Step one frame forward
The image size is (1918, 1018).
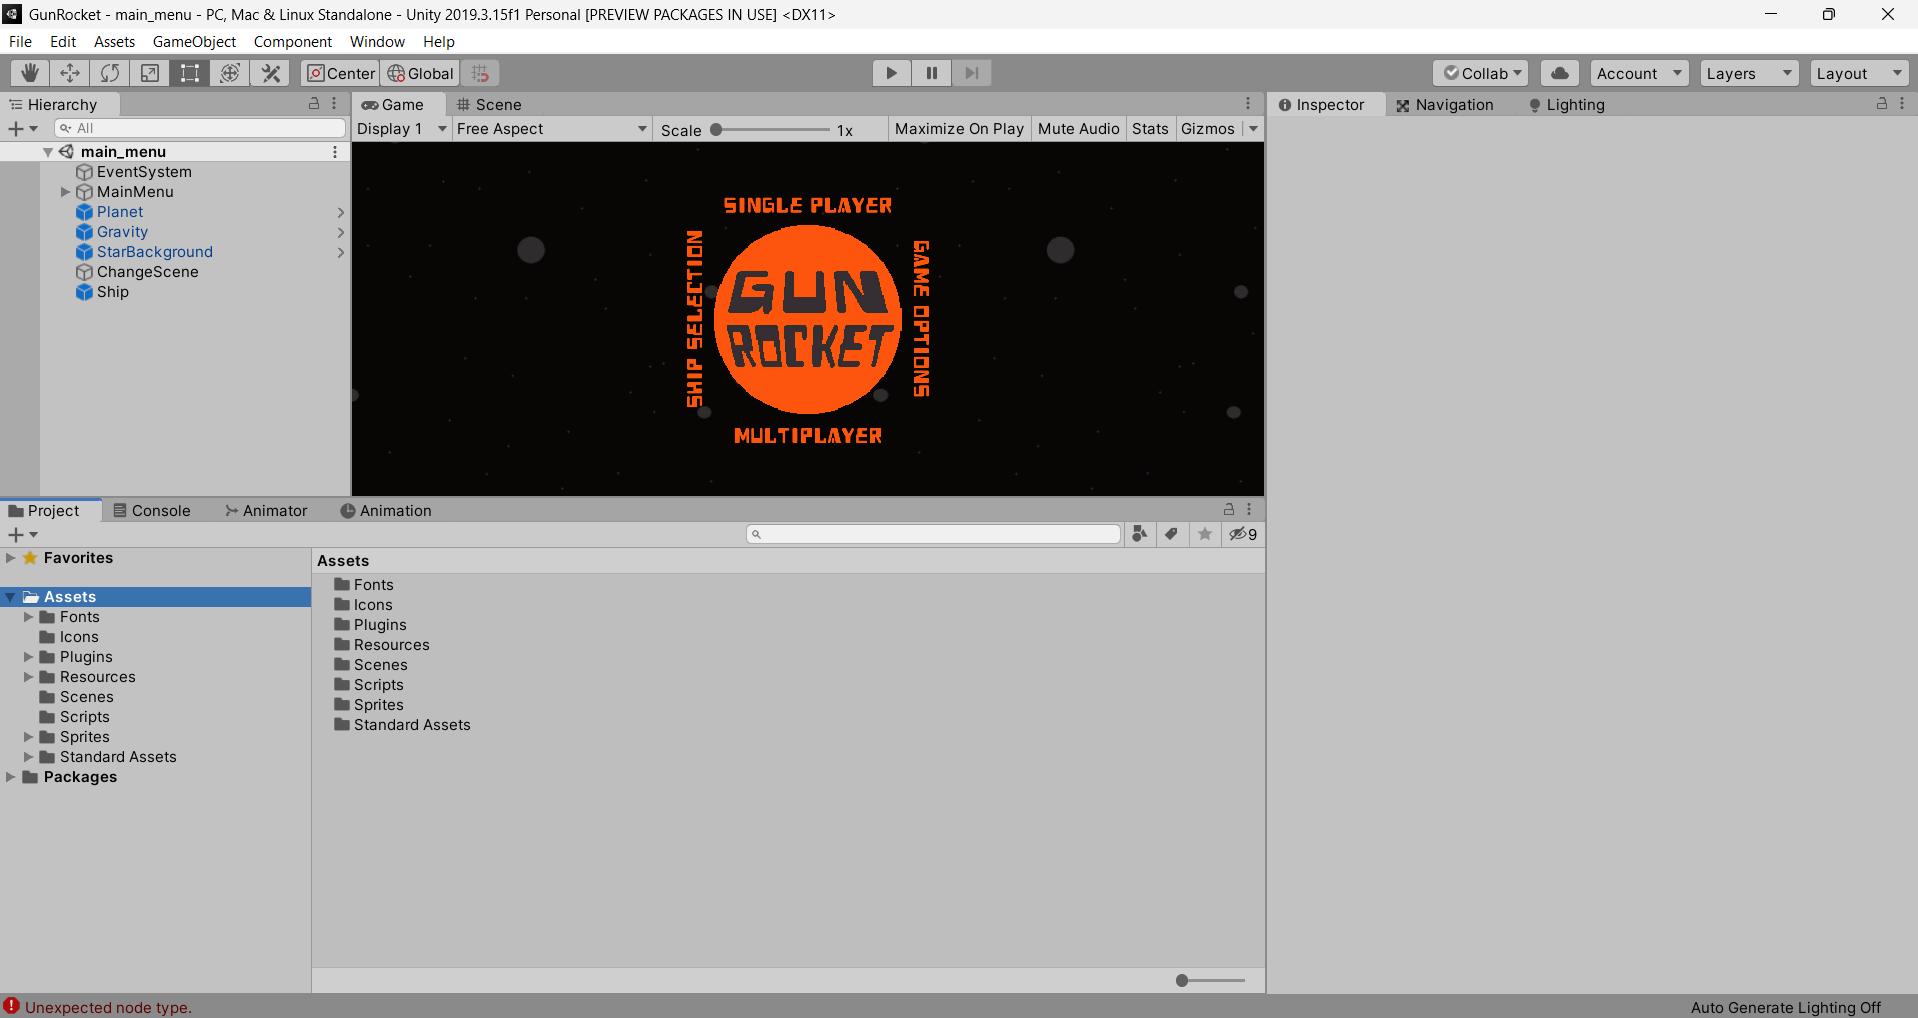pos(971,73)
